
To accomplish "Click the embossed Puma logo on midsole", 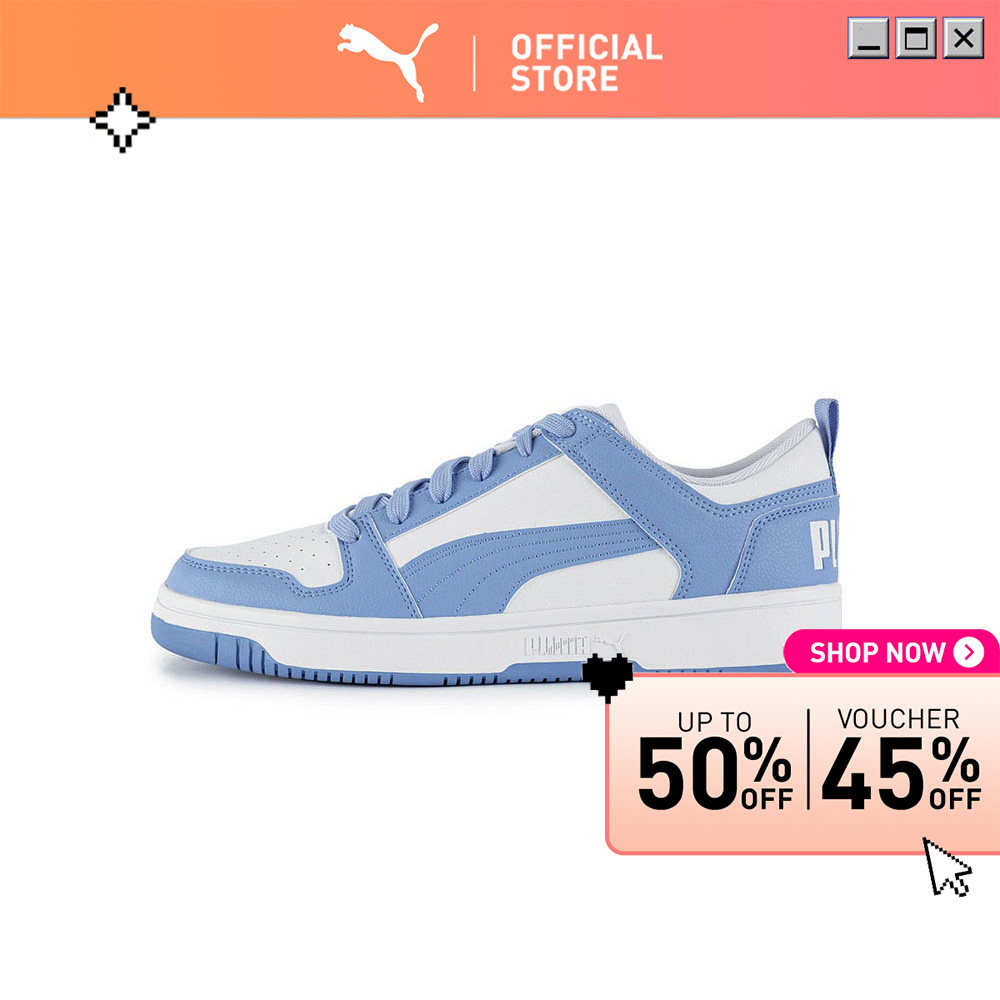I will [x=575, y=644].
